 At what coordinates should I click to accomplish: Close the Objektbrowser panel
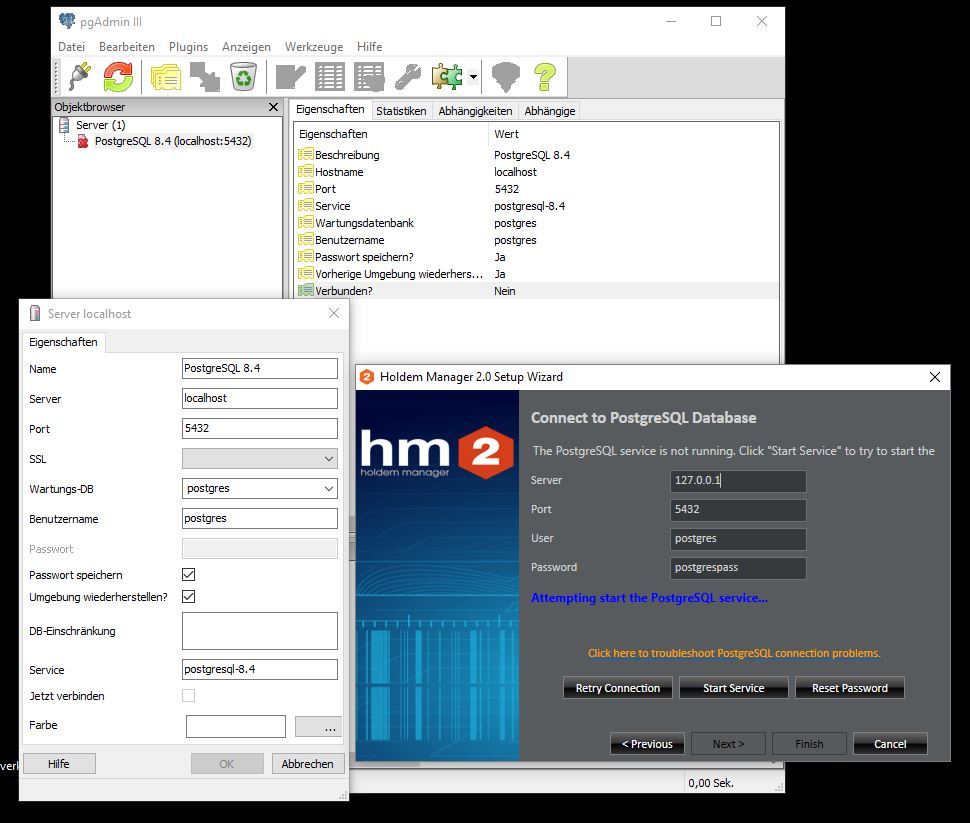273,107
